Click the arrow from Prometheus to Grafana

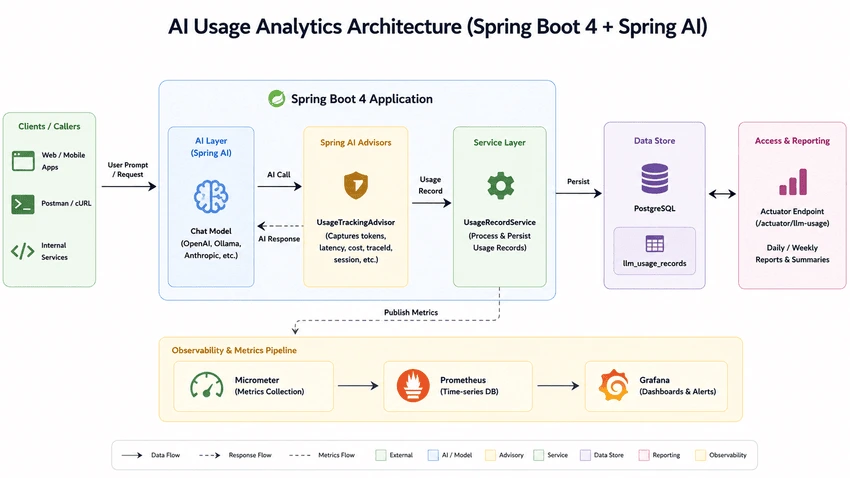[x=558, y=385]
